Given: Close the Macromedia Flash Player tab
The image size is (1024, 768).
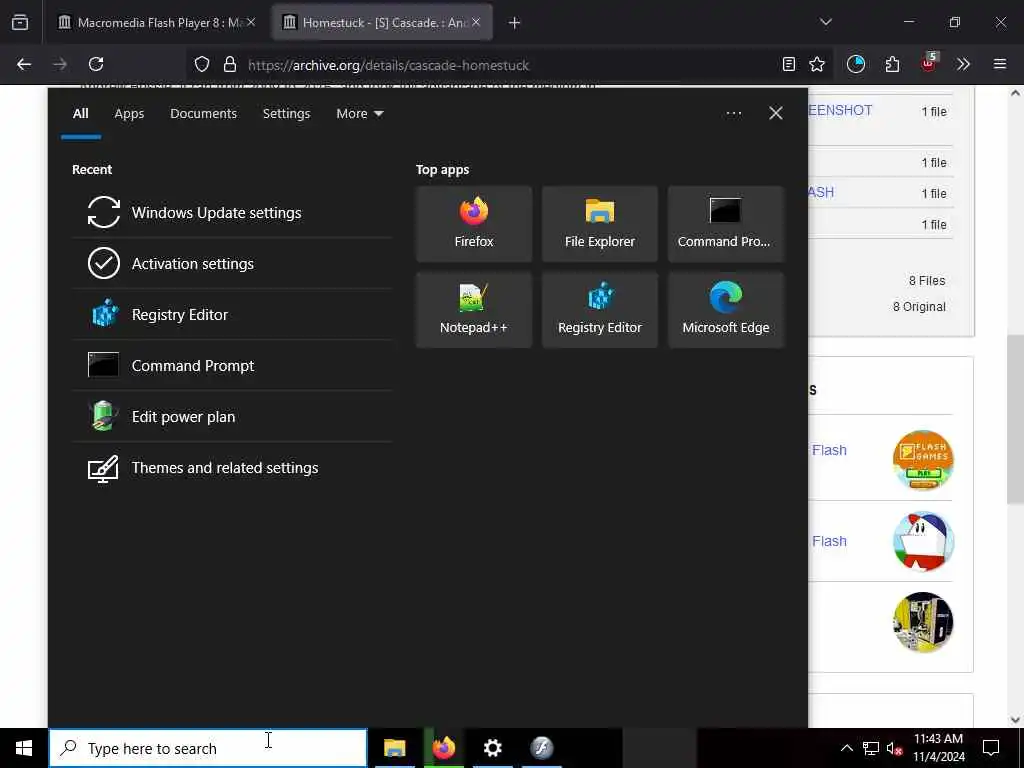Looking at the screenshot, I should tap(251, 22).
